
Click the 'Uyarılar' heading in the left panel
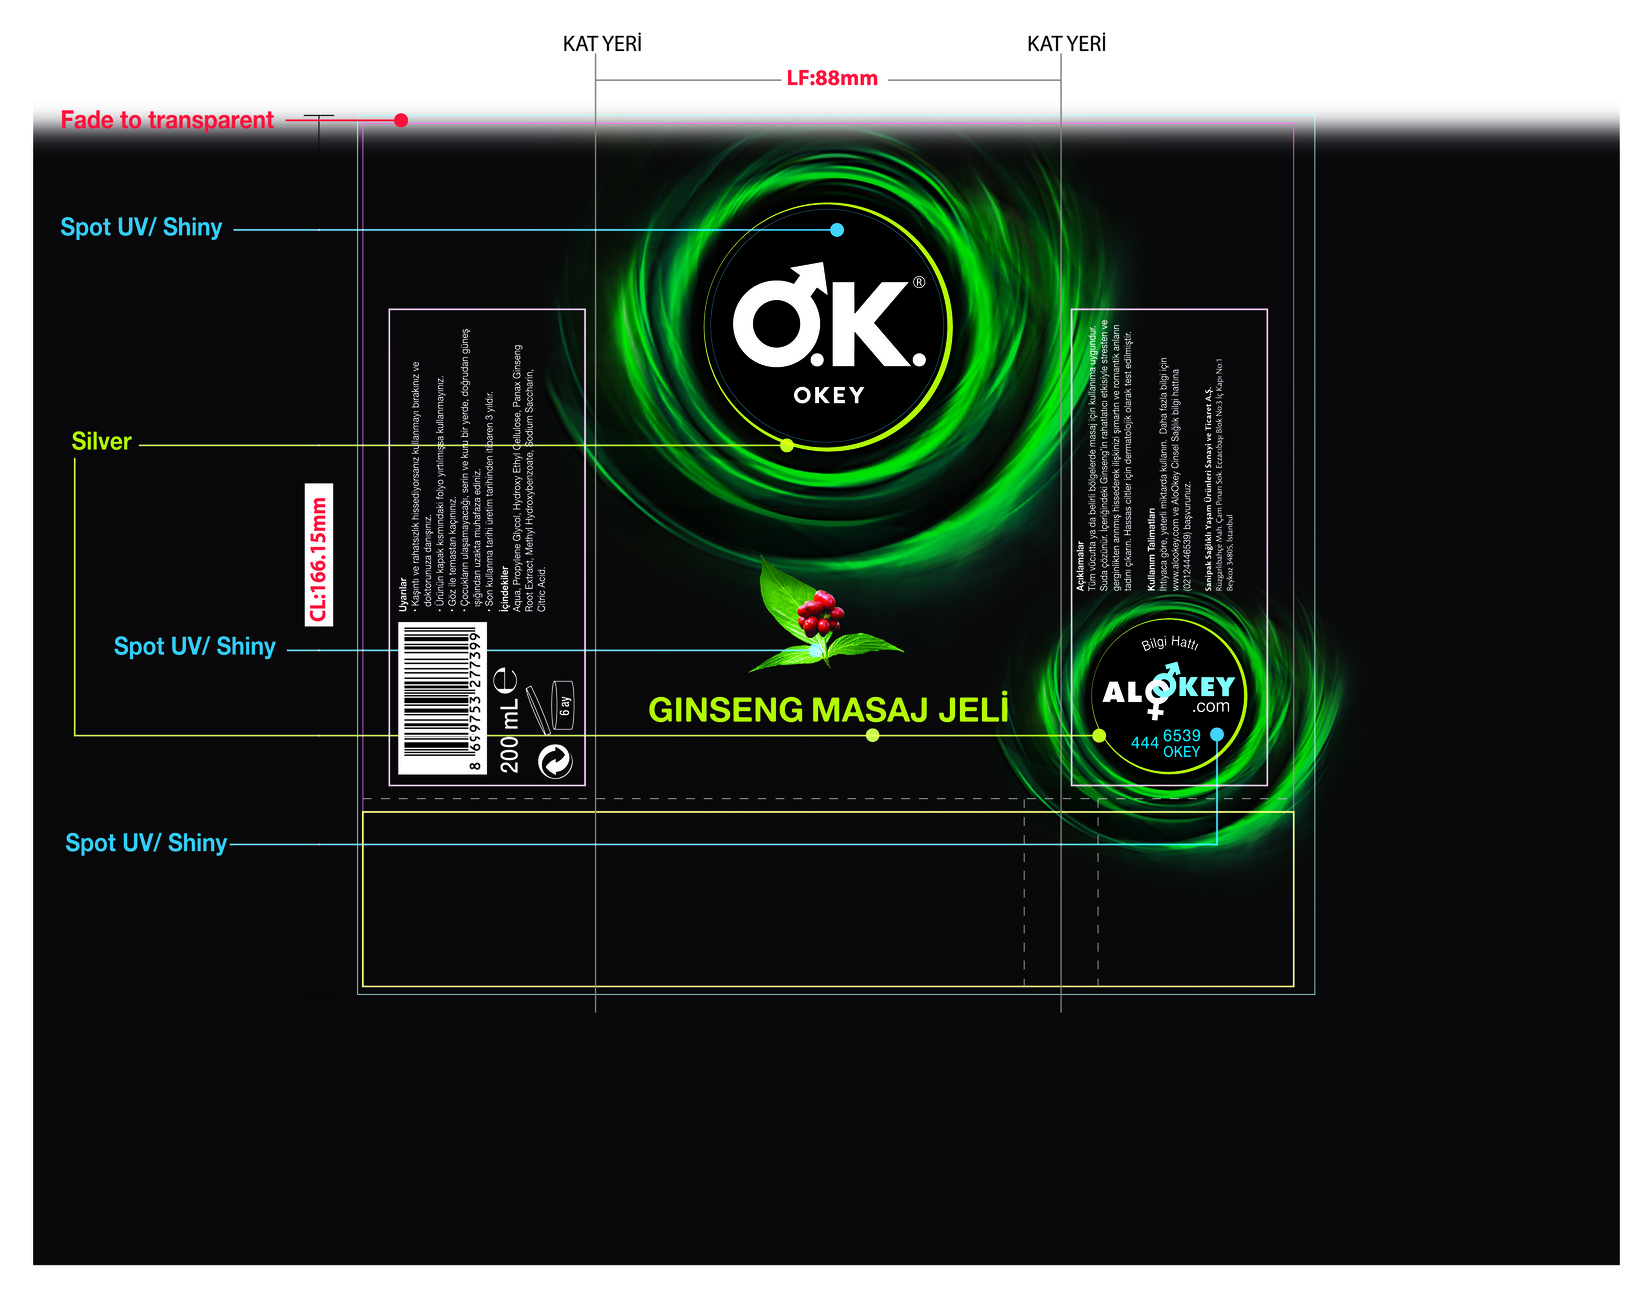click(x=403, y=594)
